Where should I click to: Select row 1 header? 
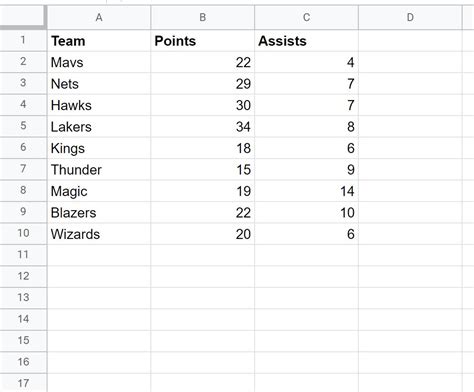click(x=23, y=40)
